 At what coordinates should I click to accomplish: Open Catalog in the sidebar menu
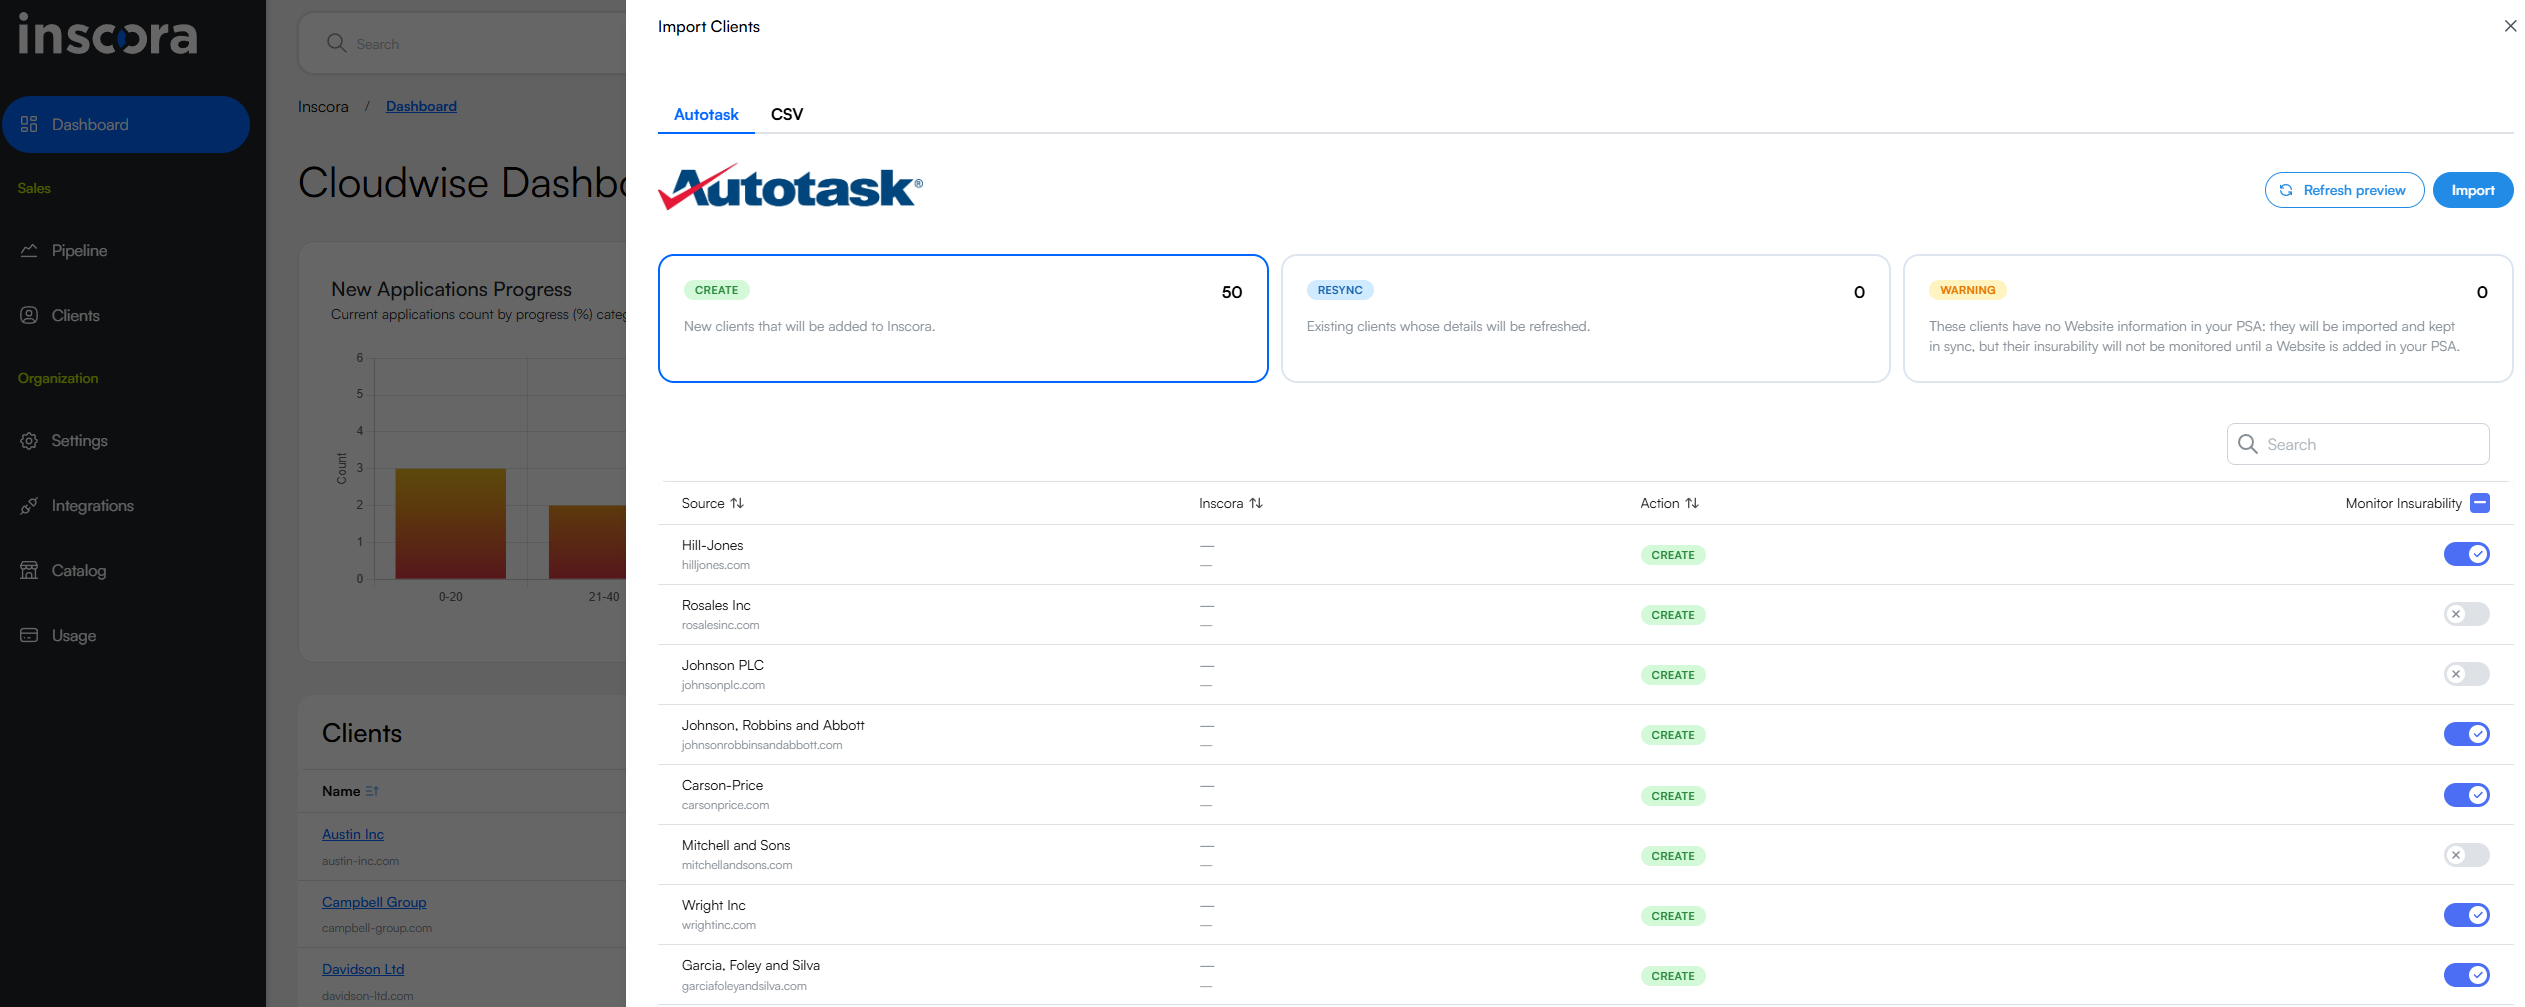click(x=125, y=570)
